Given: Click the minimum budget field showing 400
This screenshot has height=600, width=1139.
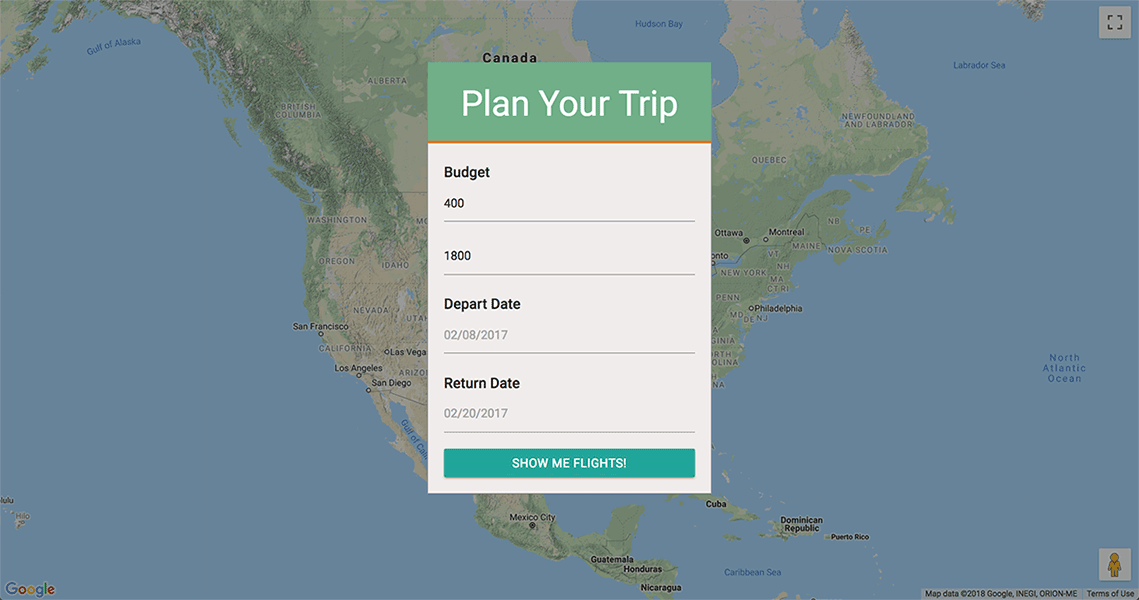Looking at the screenshot, I should point(569,204).
